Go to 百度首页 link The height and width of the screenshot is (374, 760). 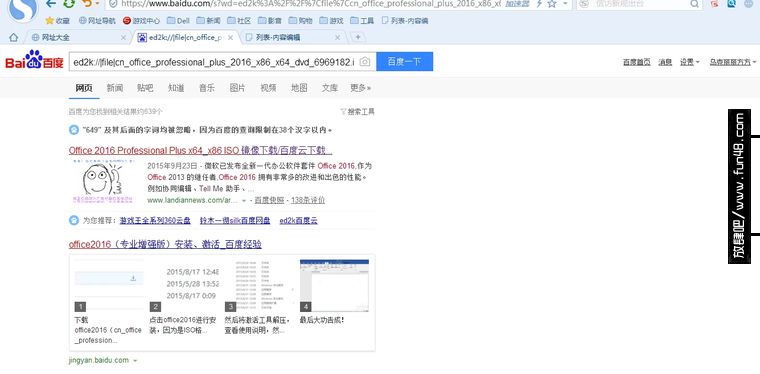point(636,62)
